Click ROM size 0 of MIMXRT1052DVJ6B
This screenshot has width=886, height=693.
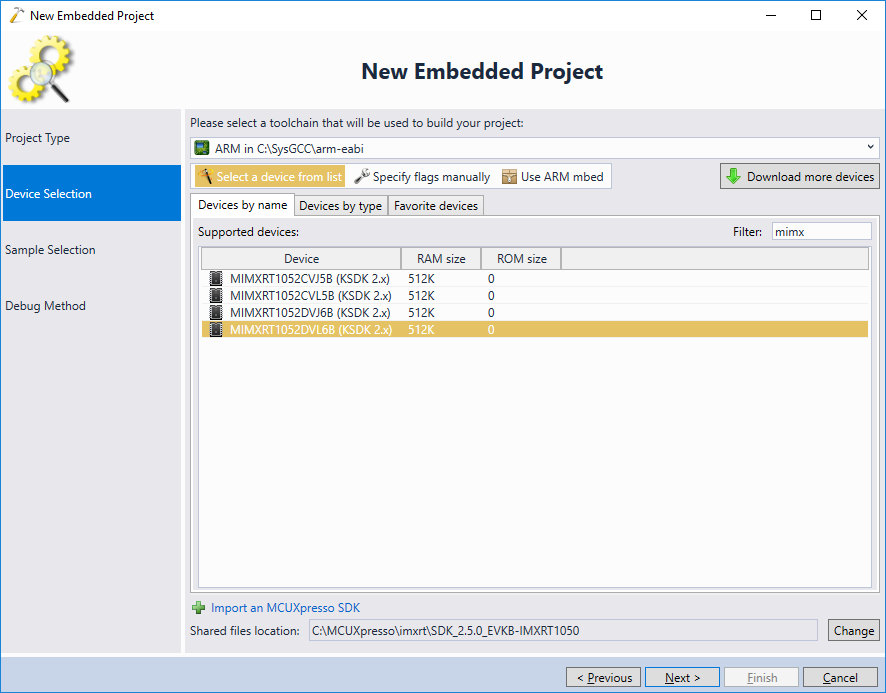pos(491,313)
